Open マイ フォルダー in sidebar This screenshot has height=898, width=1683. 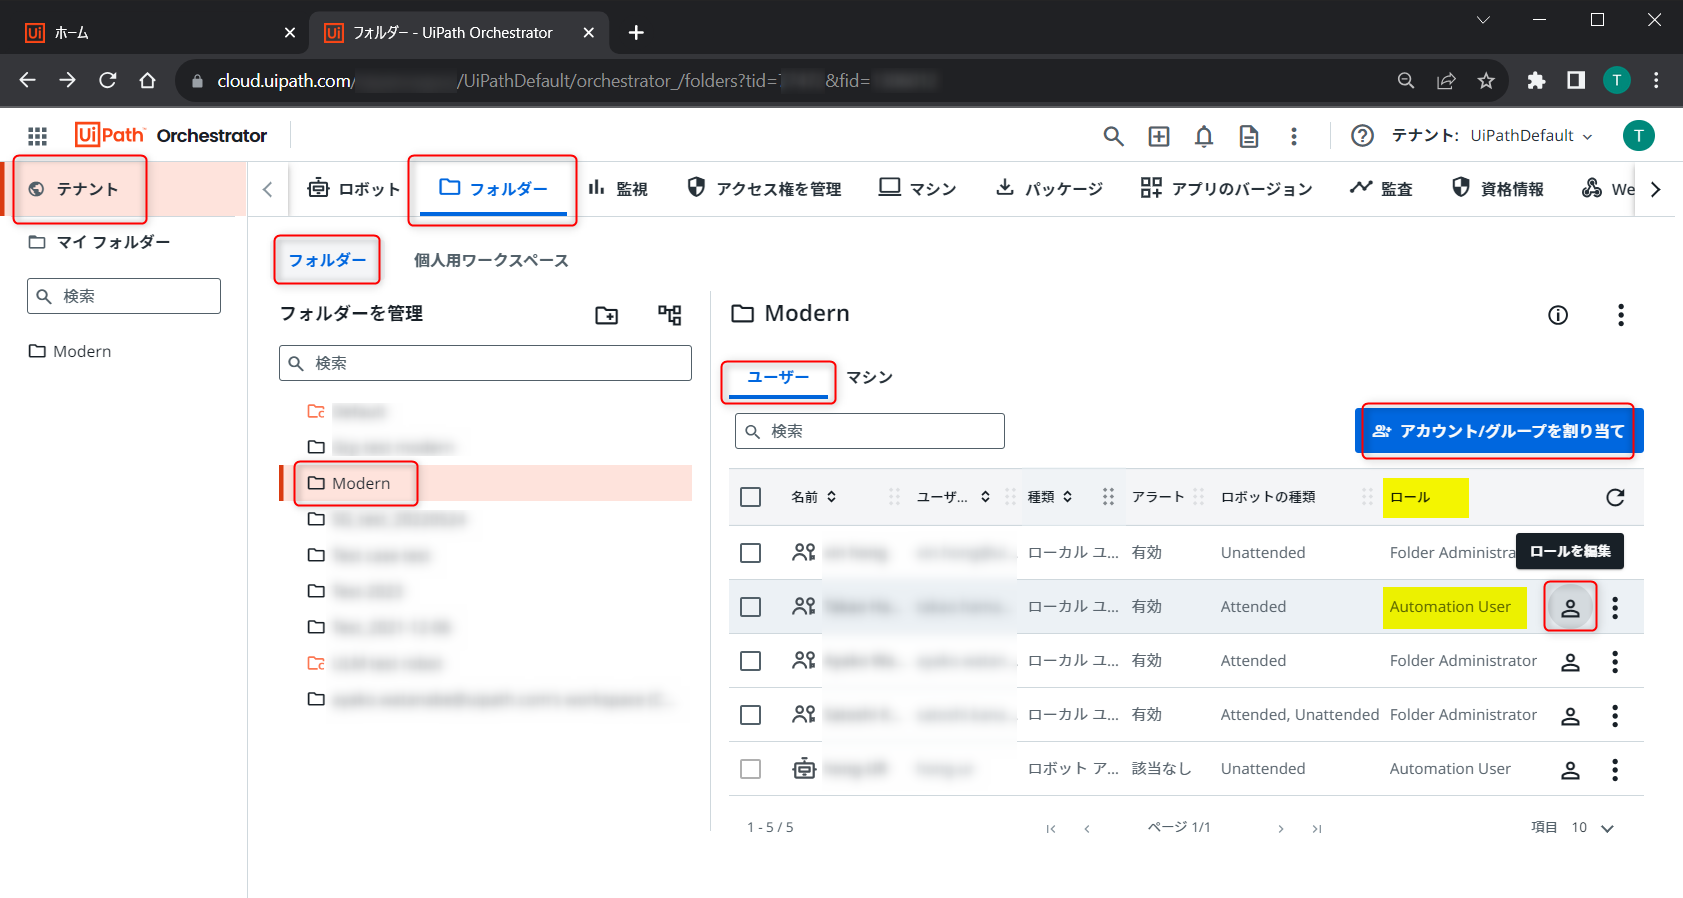99,242
